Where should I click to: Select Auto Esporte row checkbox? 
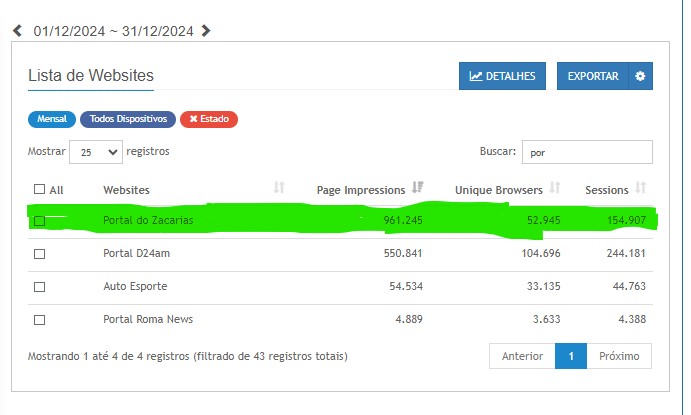(x=39, y=287)
